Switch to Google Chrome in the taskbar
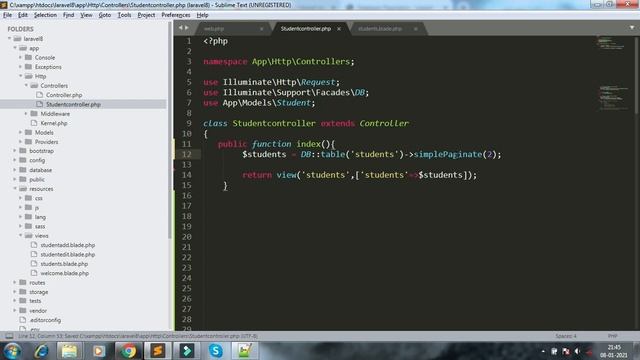Screen dimensions: 640x360 coord(128,351)
